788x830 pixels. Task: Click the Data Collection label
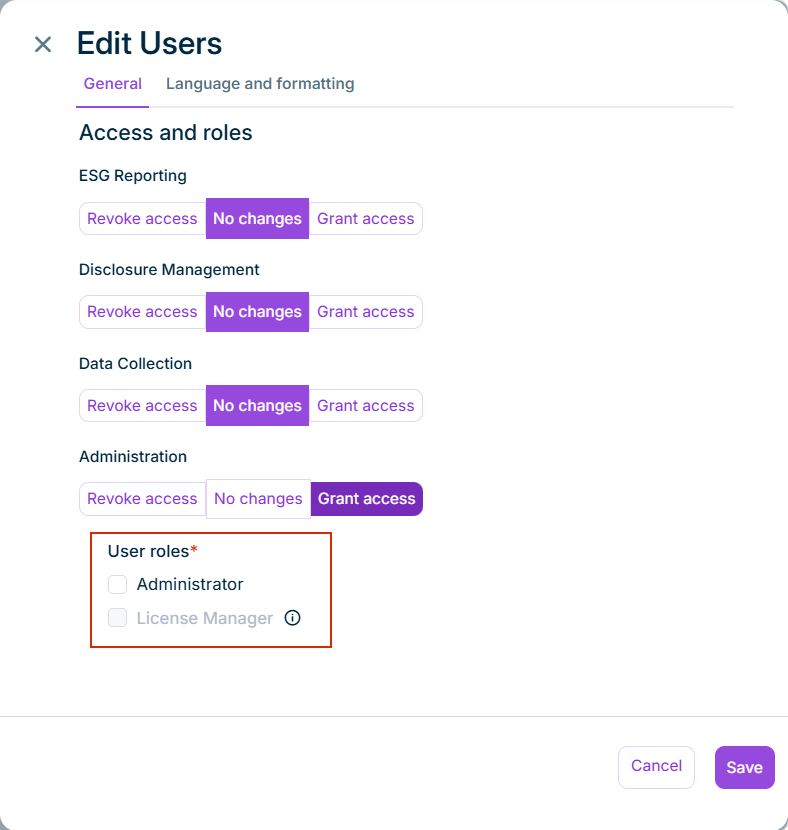coord(135,364)
